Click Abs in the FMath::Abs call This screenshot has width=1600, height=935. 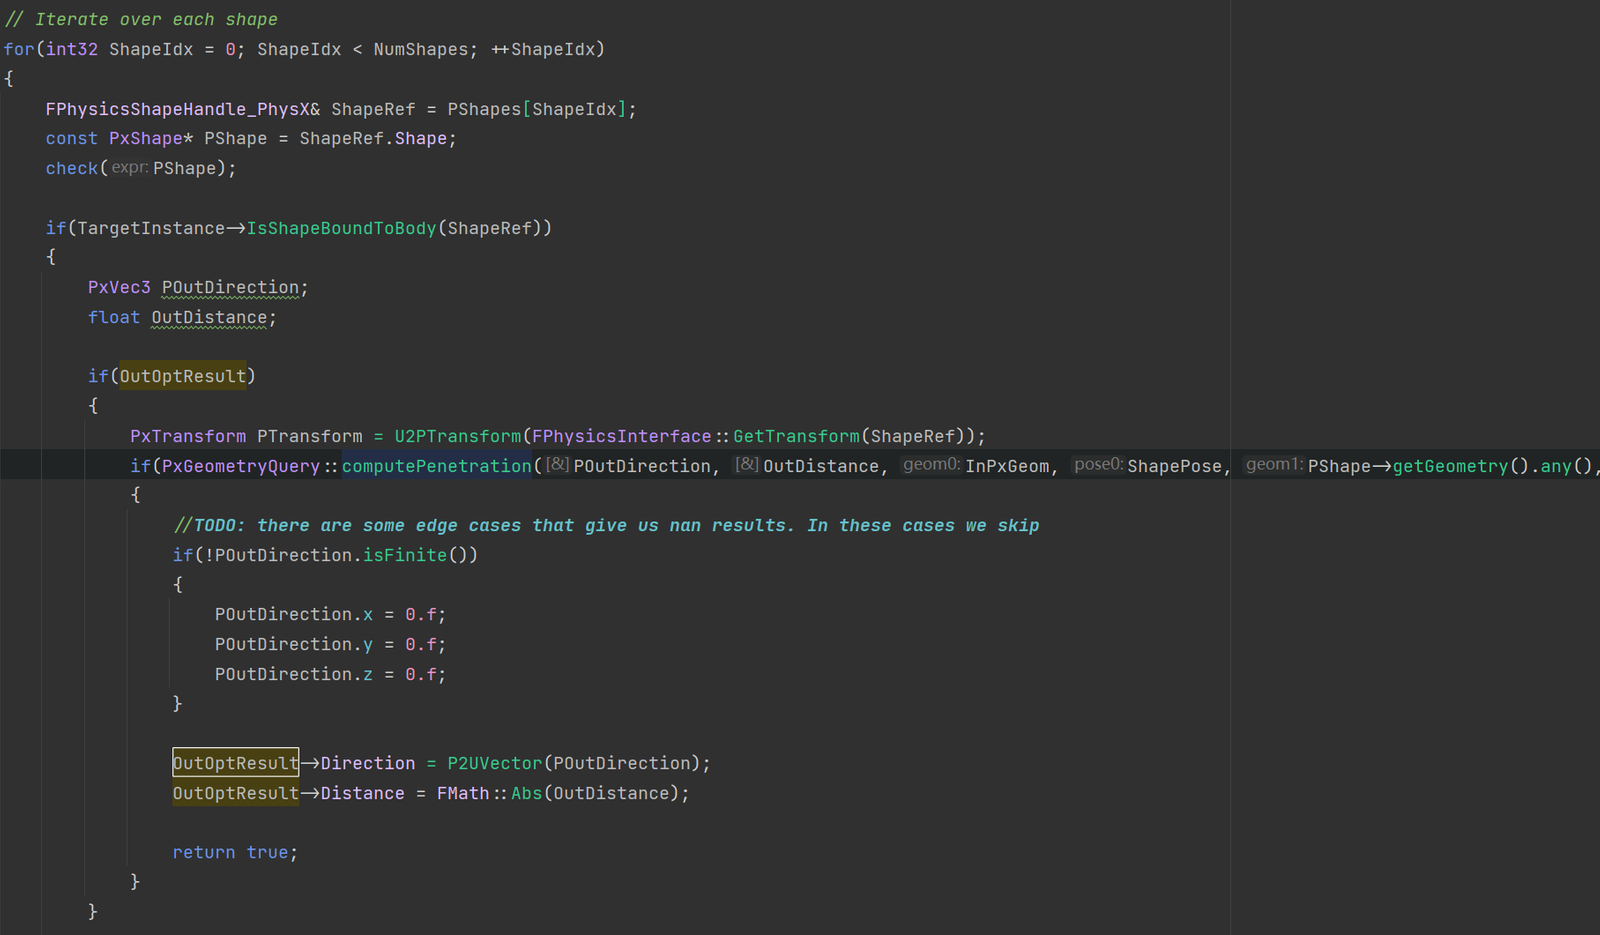[526, 793]
